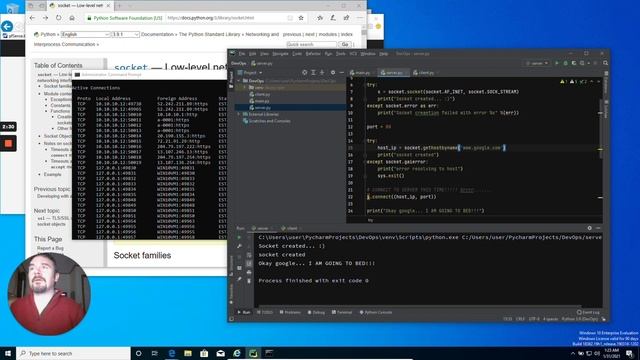
Task: Click the 'index' link on docs page
Action: coord(347,34)
